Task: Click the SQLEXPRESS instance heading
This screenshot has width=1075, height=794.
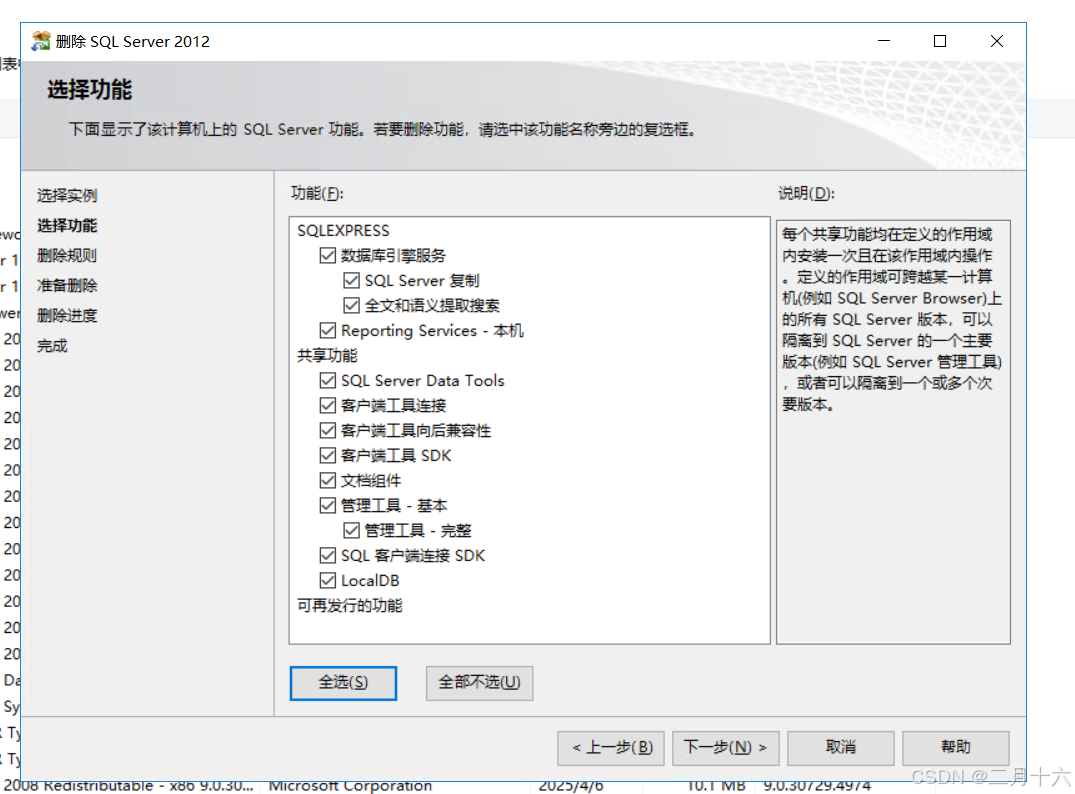Action: (x=343, y=230)
